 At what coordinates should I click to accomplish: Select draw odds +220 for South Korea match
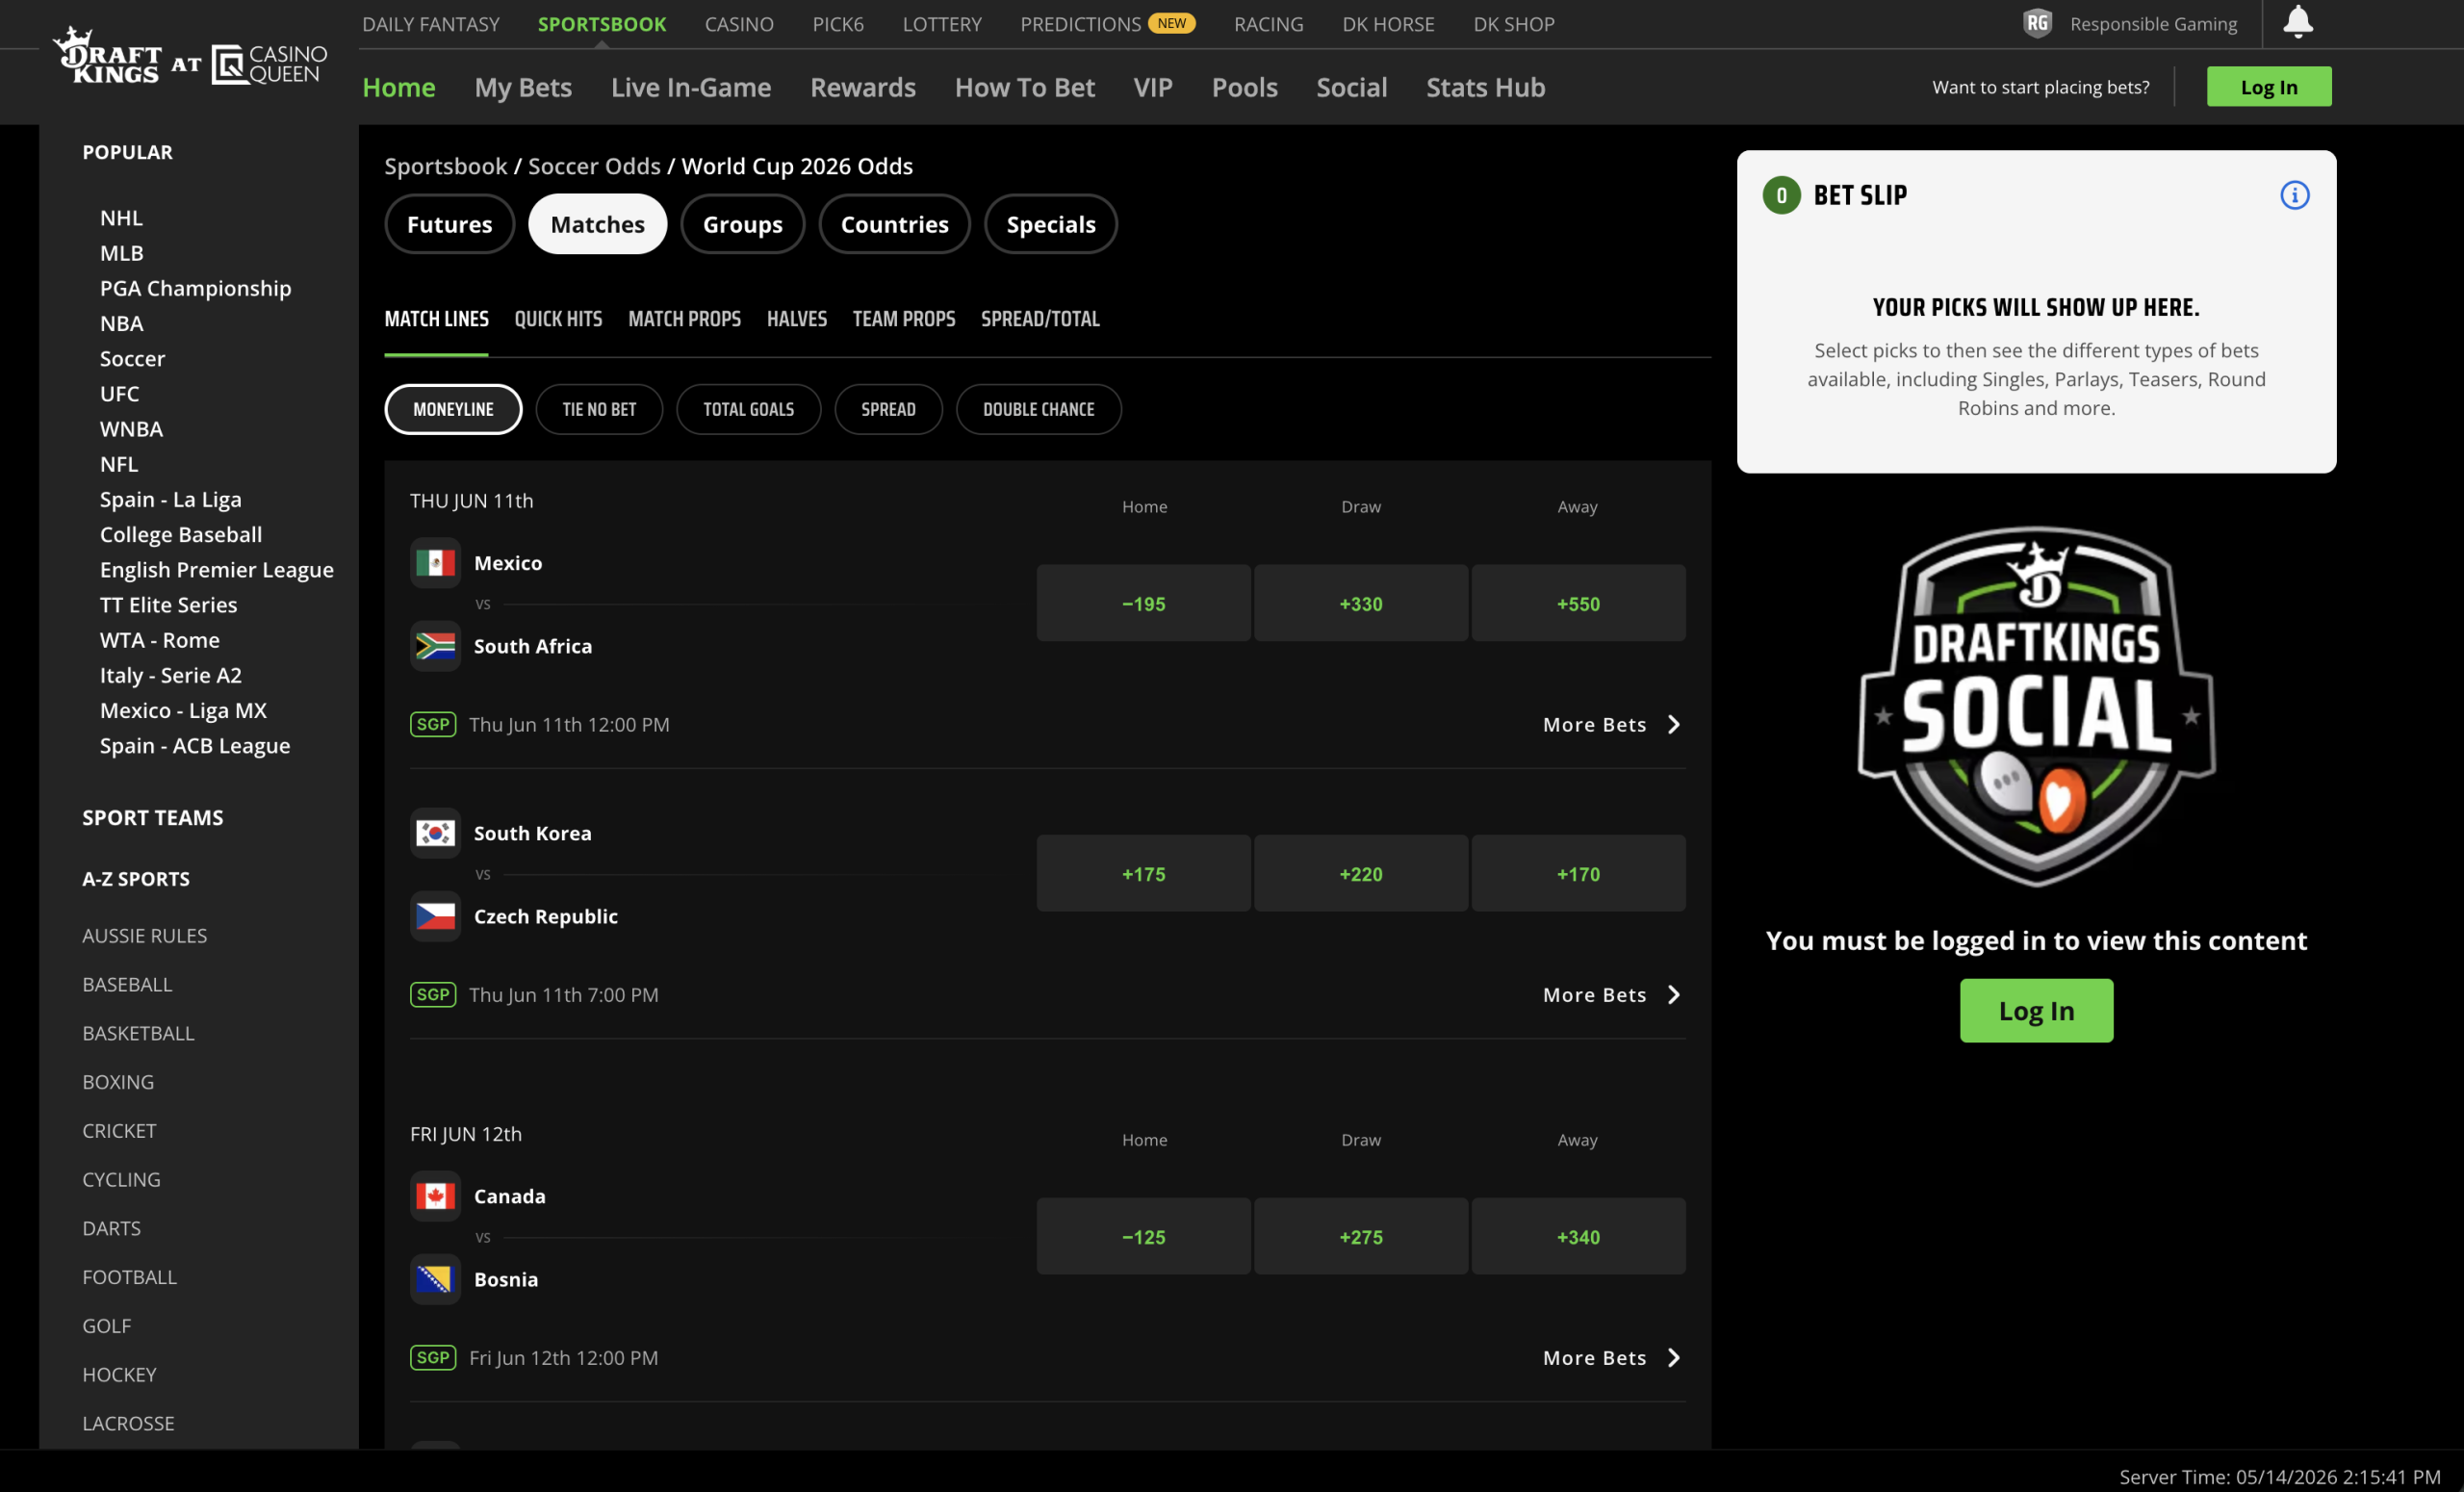pos(1360,873)
